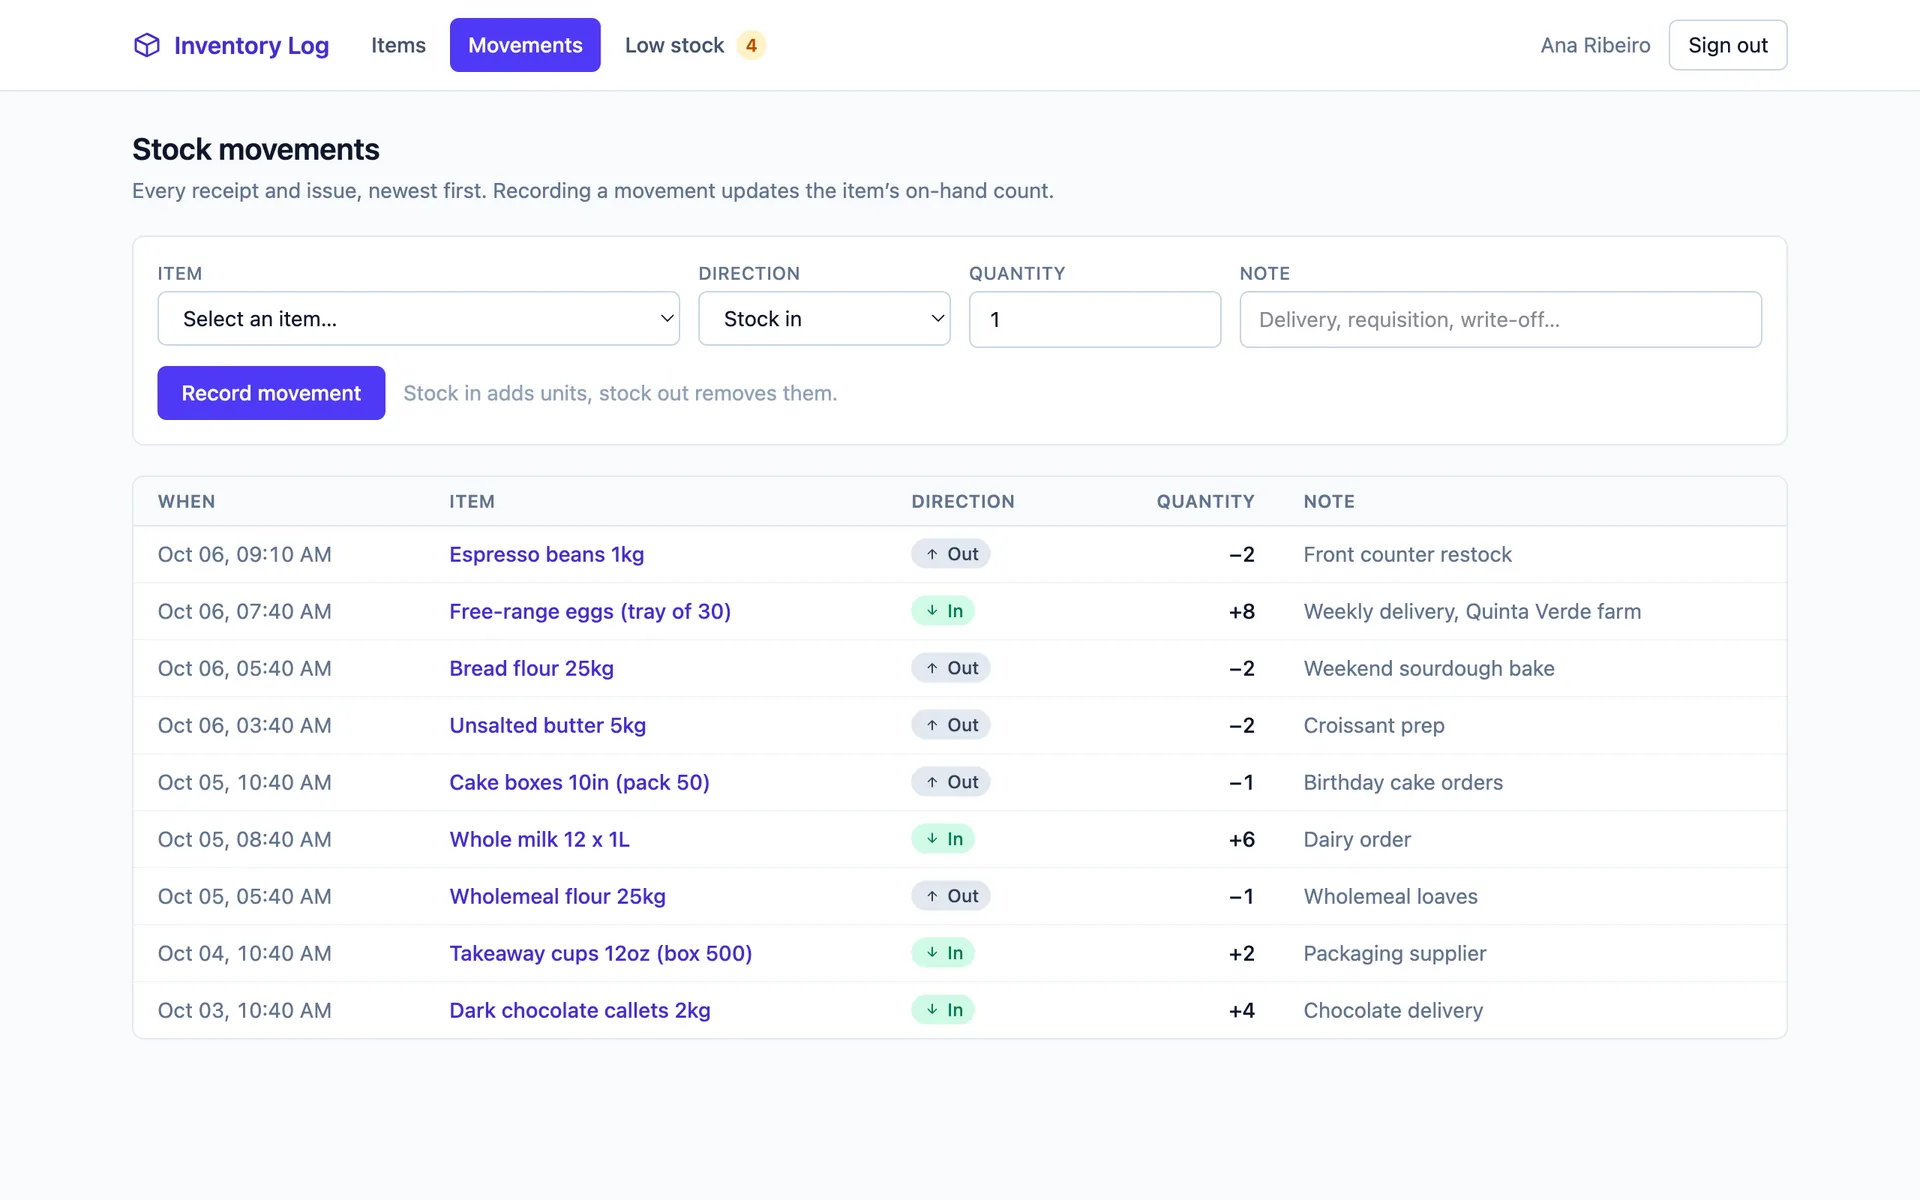Click the Out badge in Bread flour row
Image resolution: width=1920 pixels, height=1200 pixels.
pyautogui.click(x=951, y=668)
